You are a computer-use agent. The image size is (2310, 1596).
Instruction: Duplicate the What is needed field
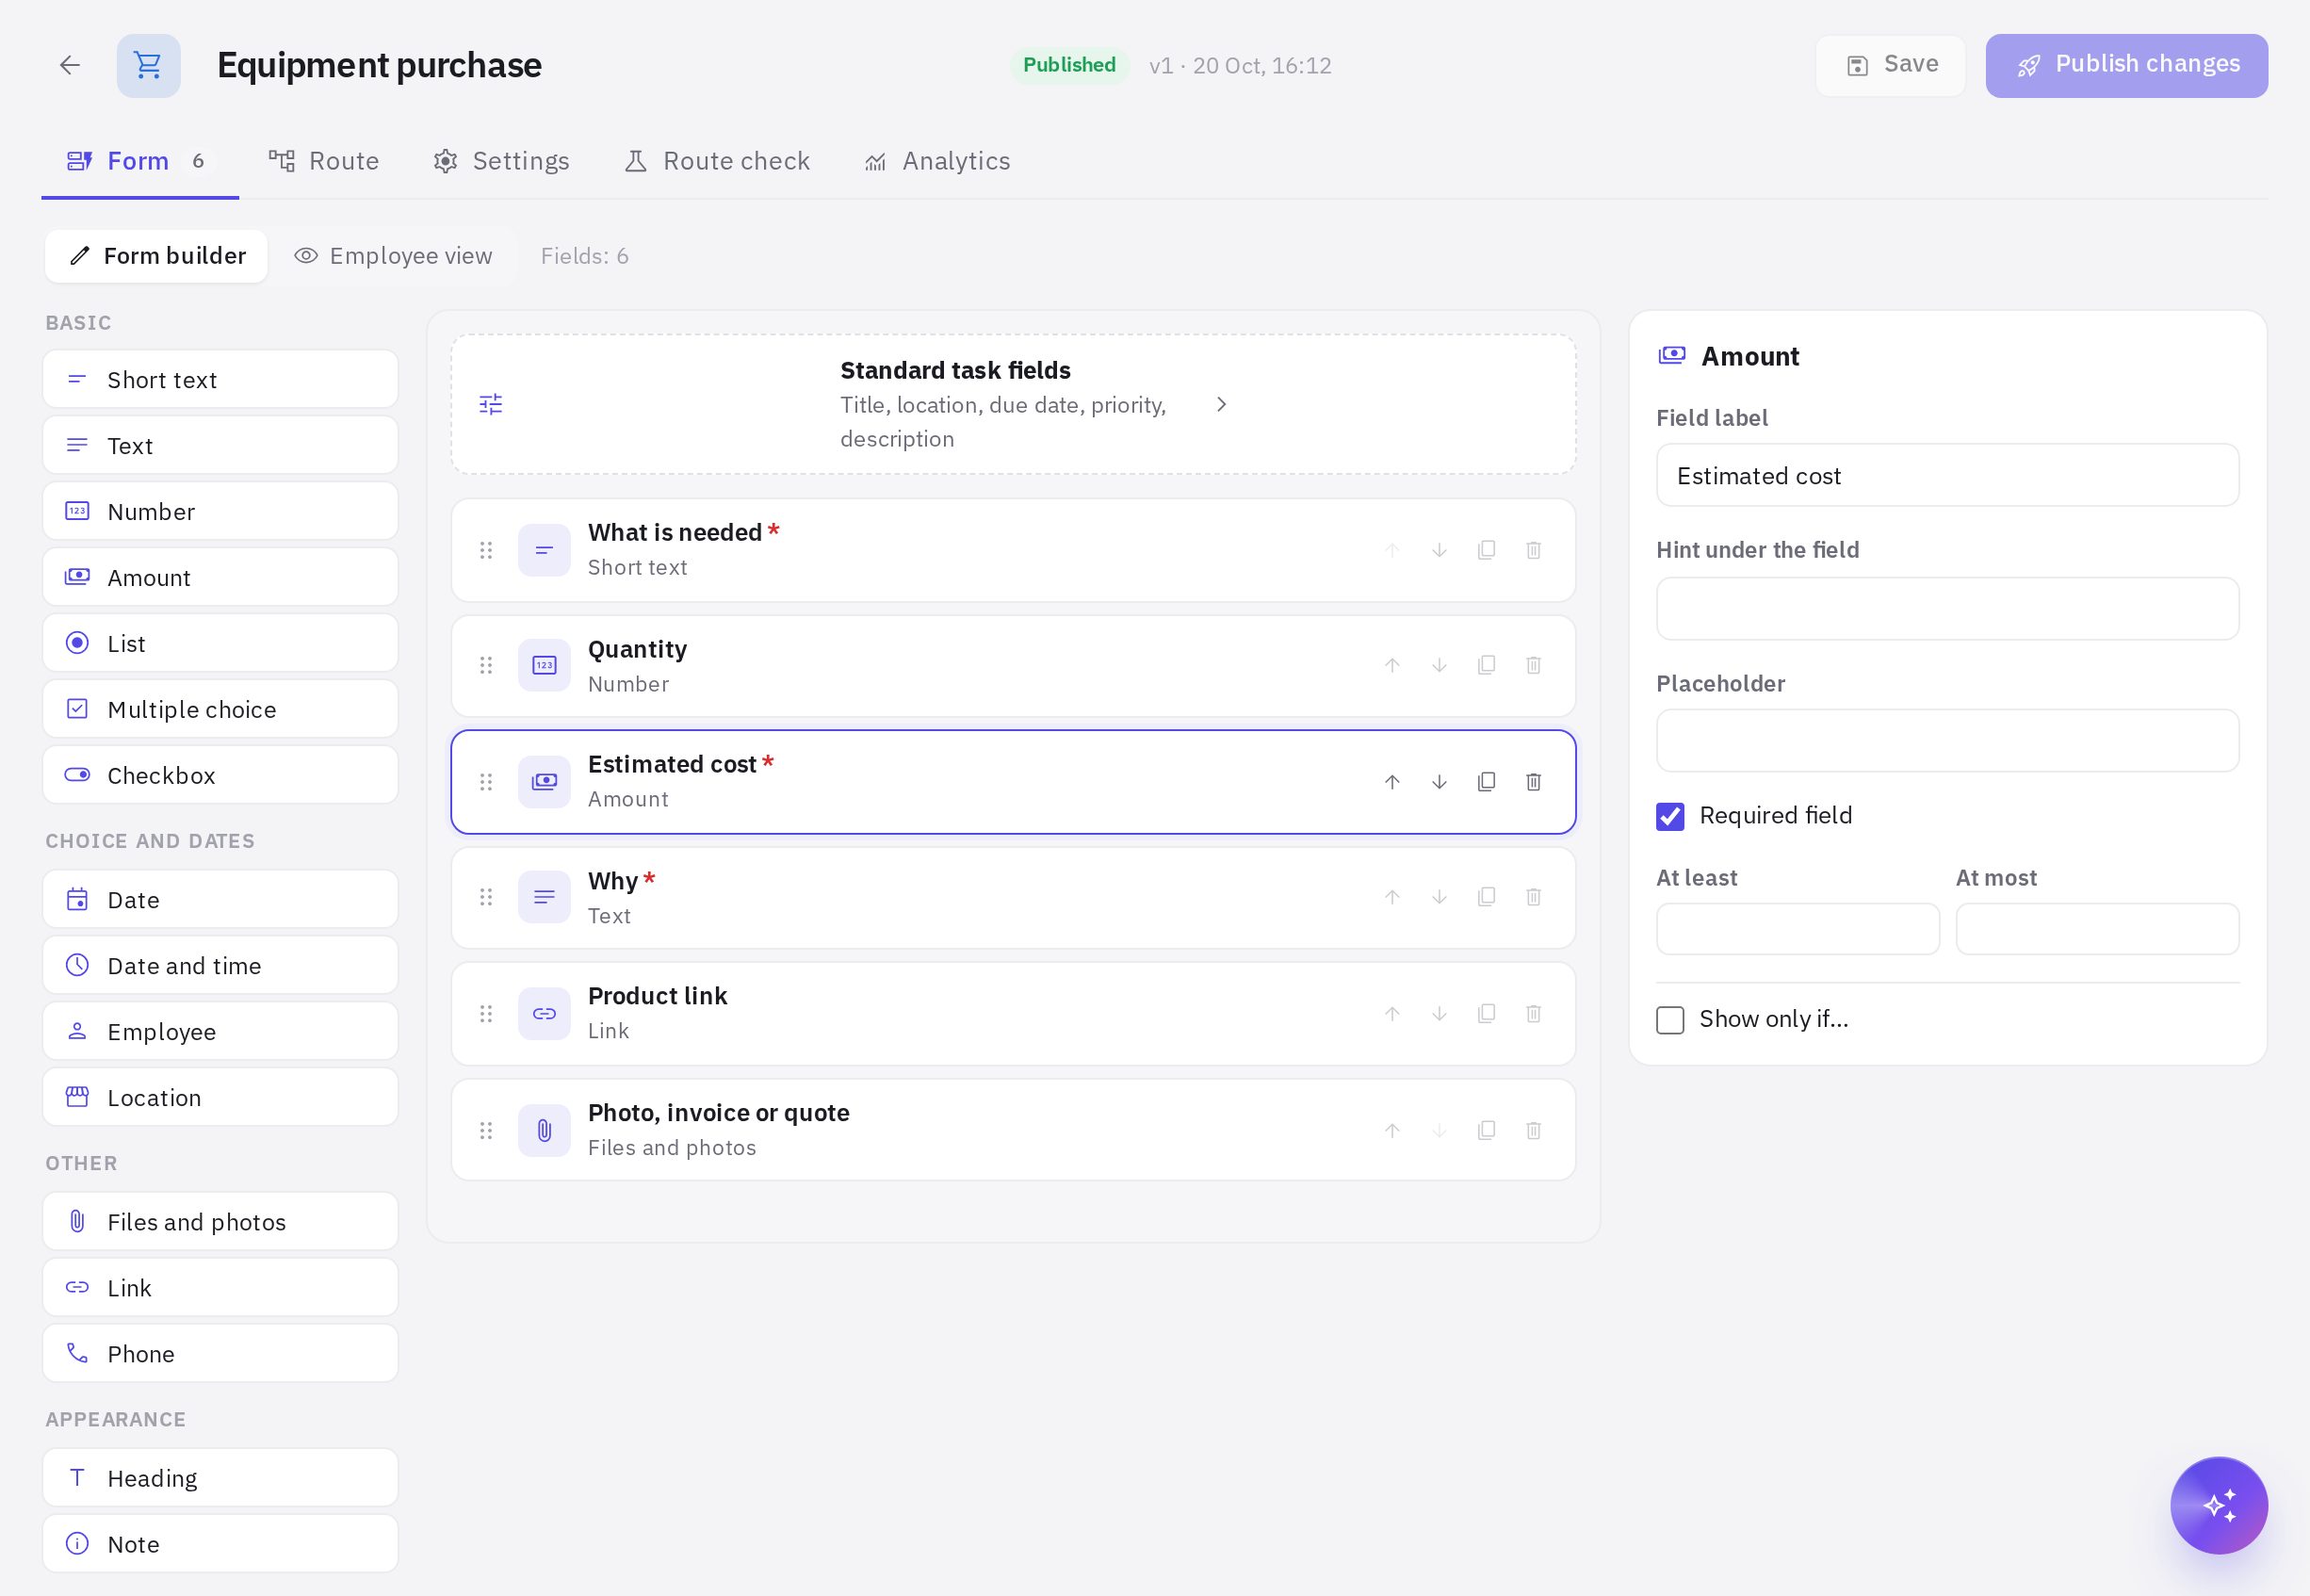pyautogui.click(x=1486, y=550)
